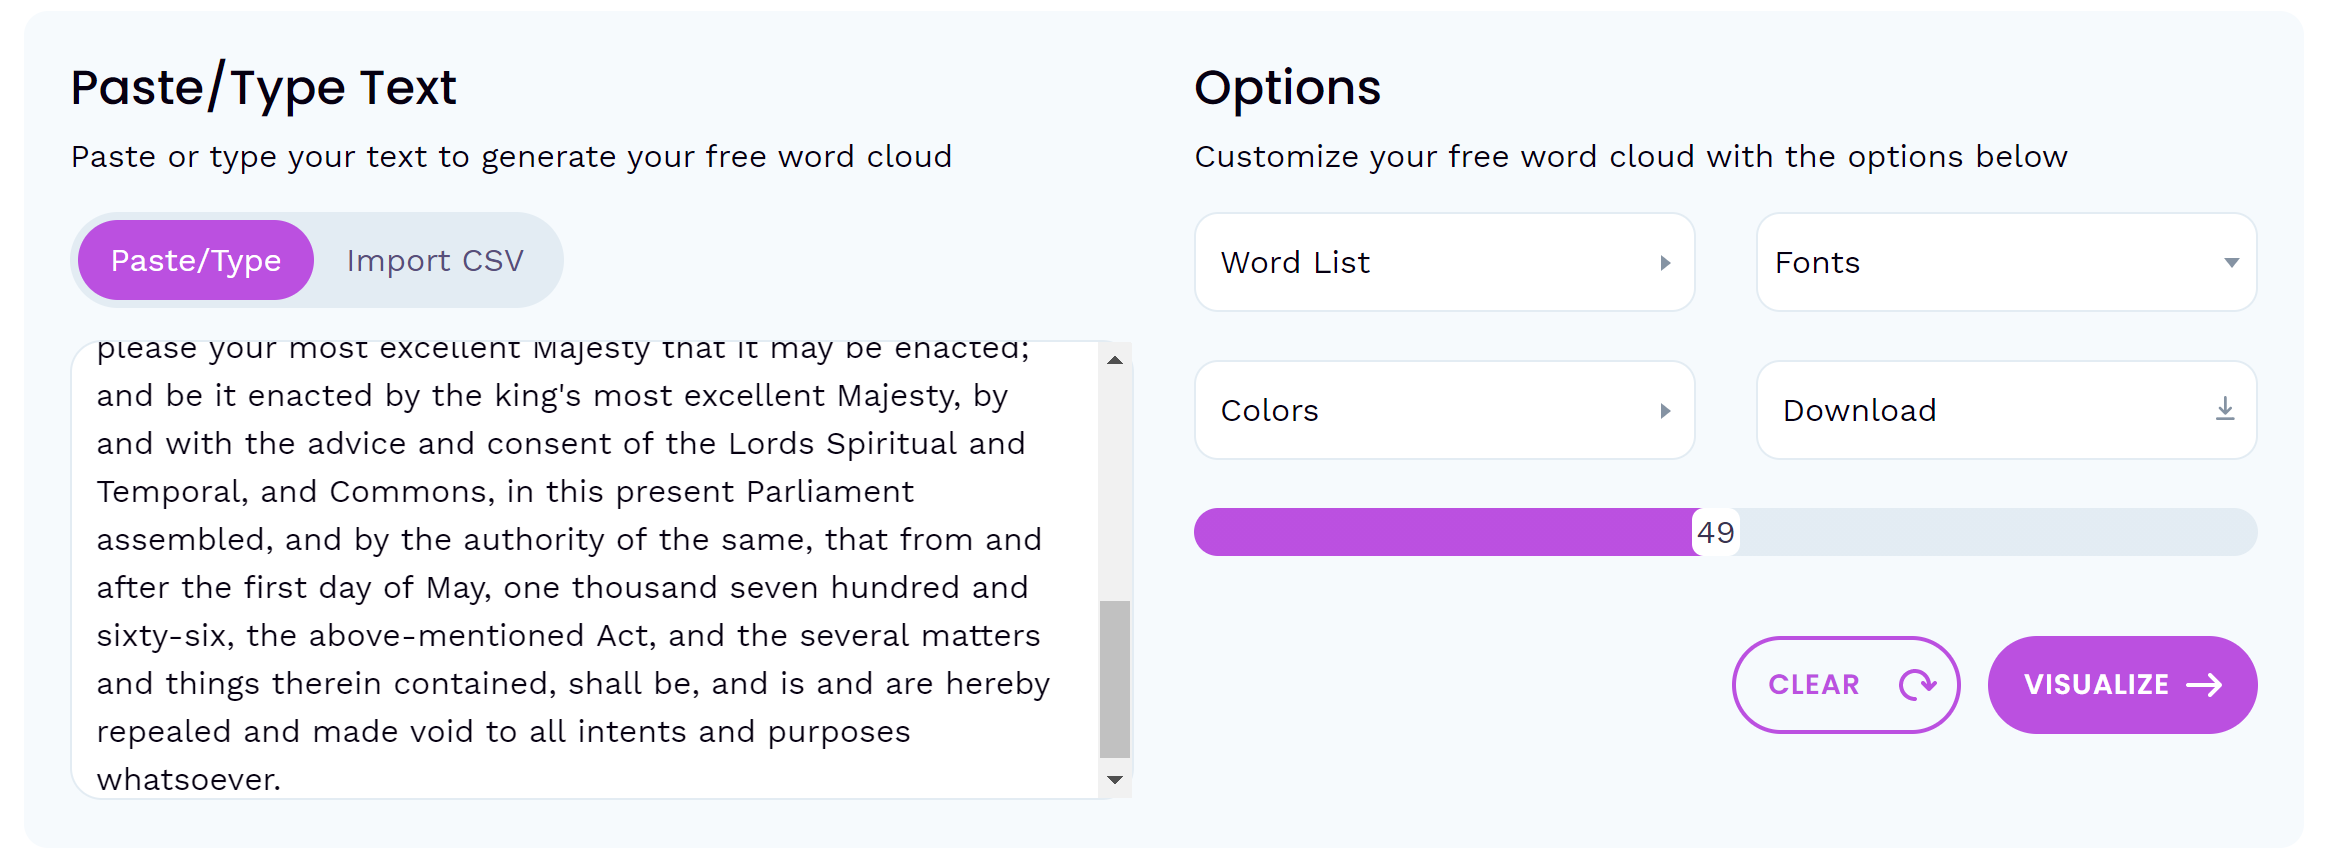Switch to Paste/Type input mode
The image size is (2341, 860).
[x=196, y=261]
